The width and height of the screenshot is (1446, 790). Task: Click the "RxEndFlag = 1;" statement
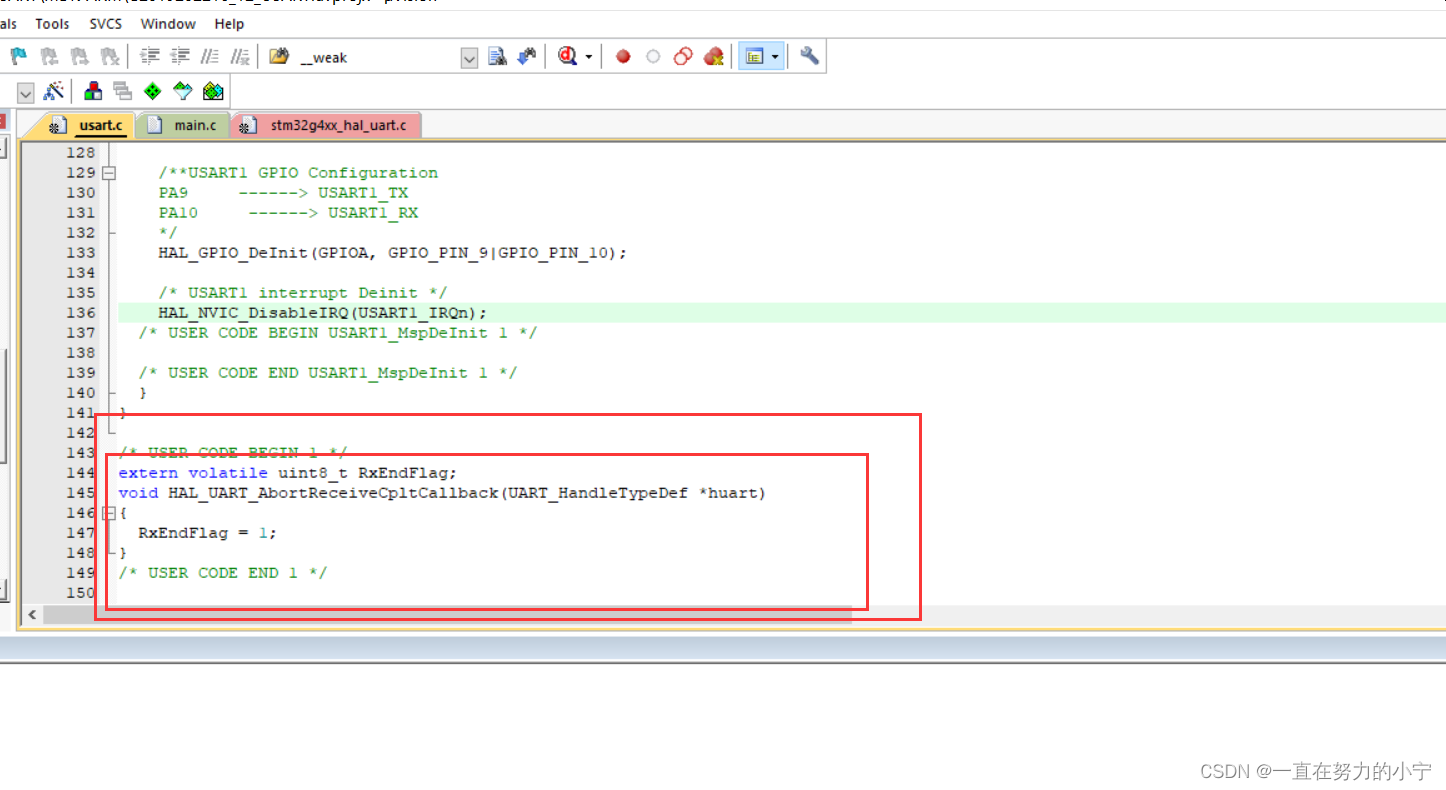pyautogui.click(x=207, y=533)
